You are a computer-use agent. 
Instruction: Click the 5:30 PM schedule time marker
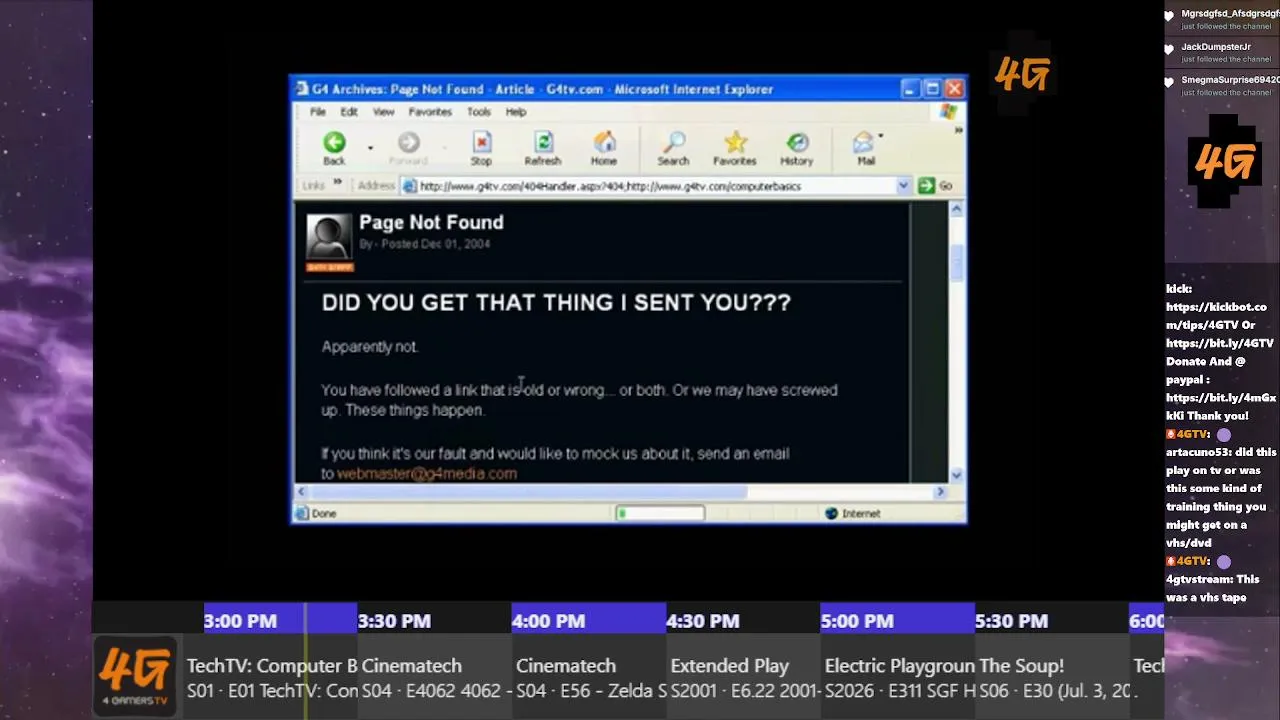click(x=1011, y=621)
